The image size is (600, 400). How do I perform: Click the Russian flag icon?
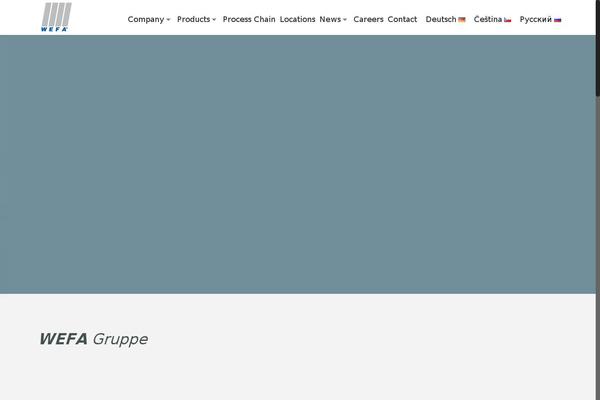tap(558, 20)
